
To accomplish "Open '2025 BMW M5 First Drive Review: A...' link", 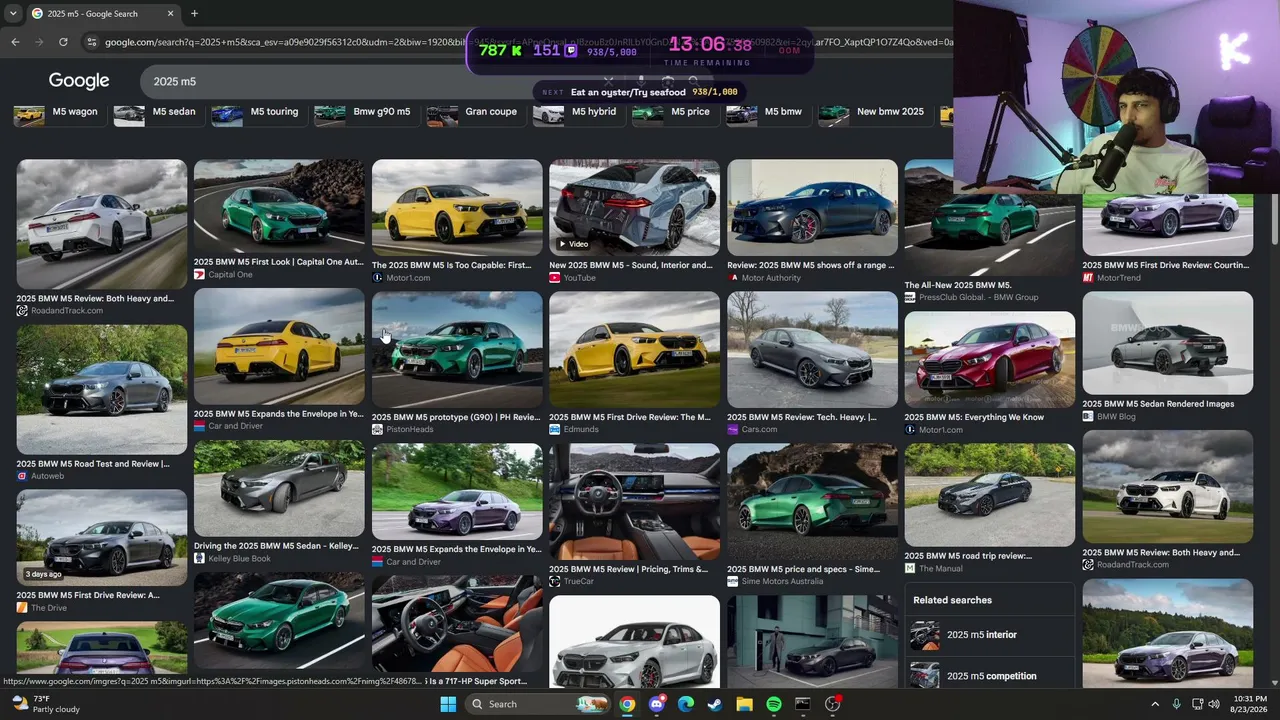I will tap(88, 596).
